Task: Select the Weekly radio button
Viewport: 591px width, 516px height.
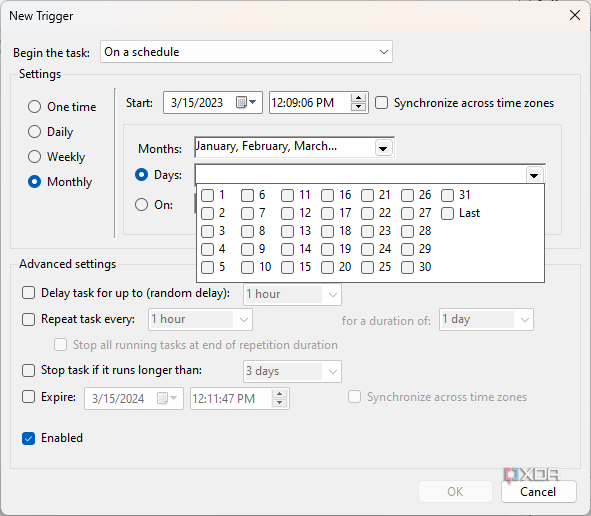Action: (x=34, y=156)
